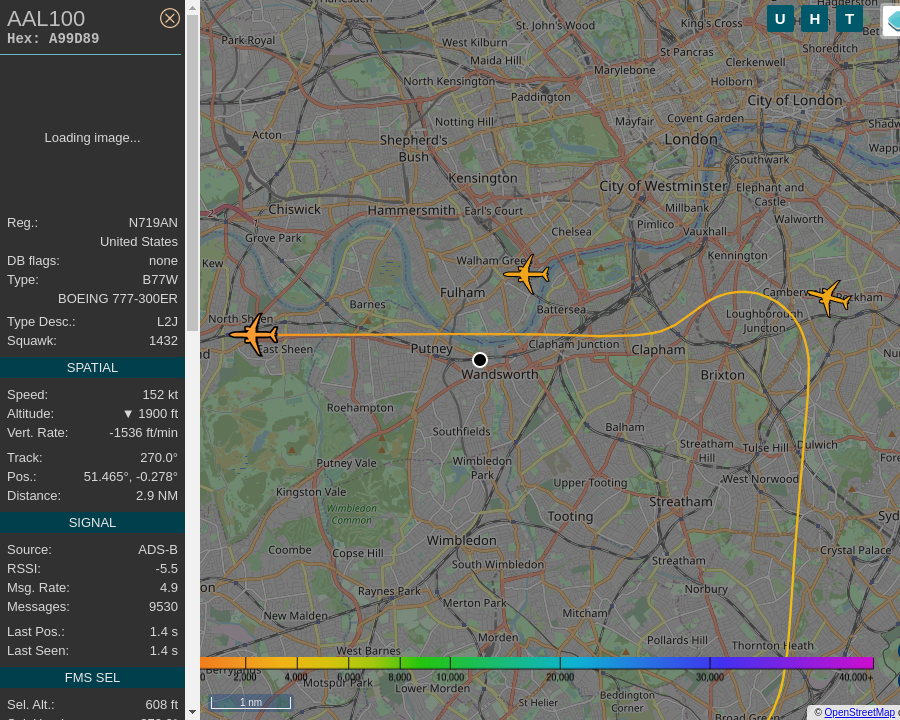Click the info panel scrollbar thumb
900x720 pixels.
[192, 173]
